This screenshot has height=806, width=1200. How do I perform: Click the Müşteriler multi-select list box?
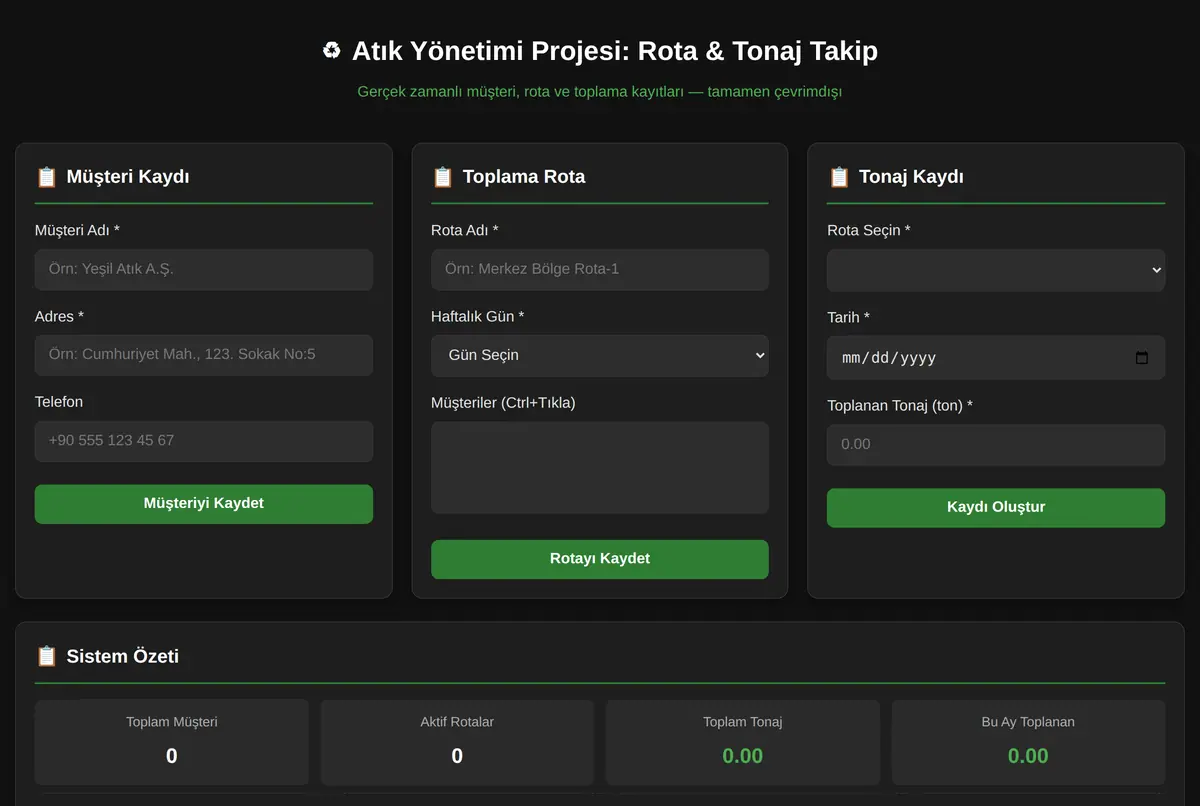600,468
